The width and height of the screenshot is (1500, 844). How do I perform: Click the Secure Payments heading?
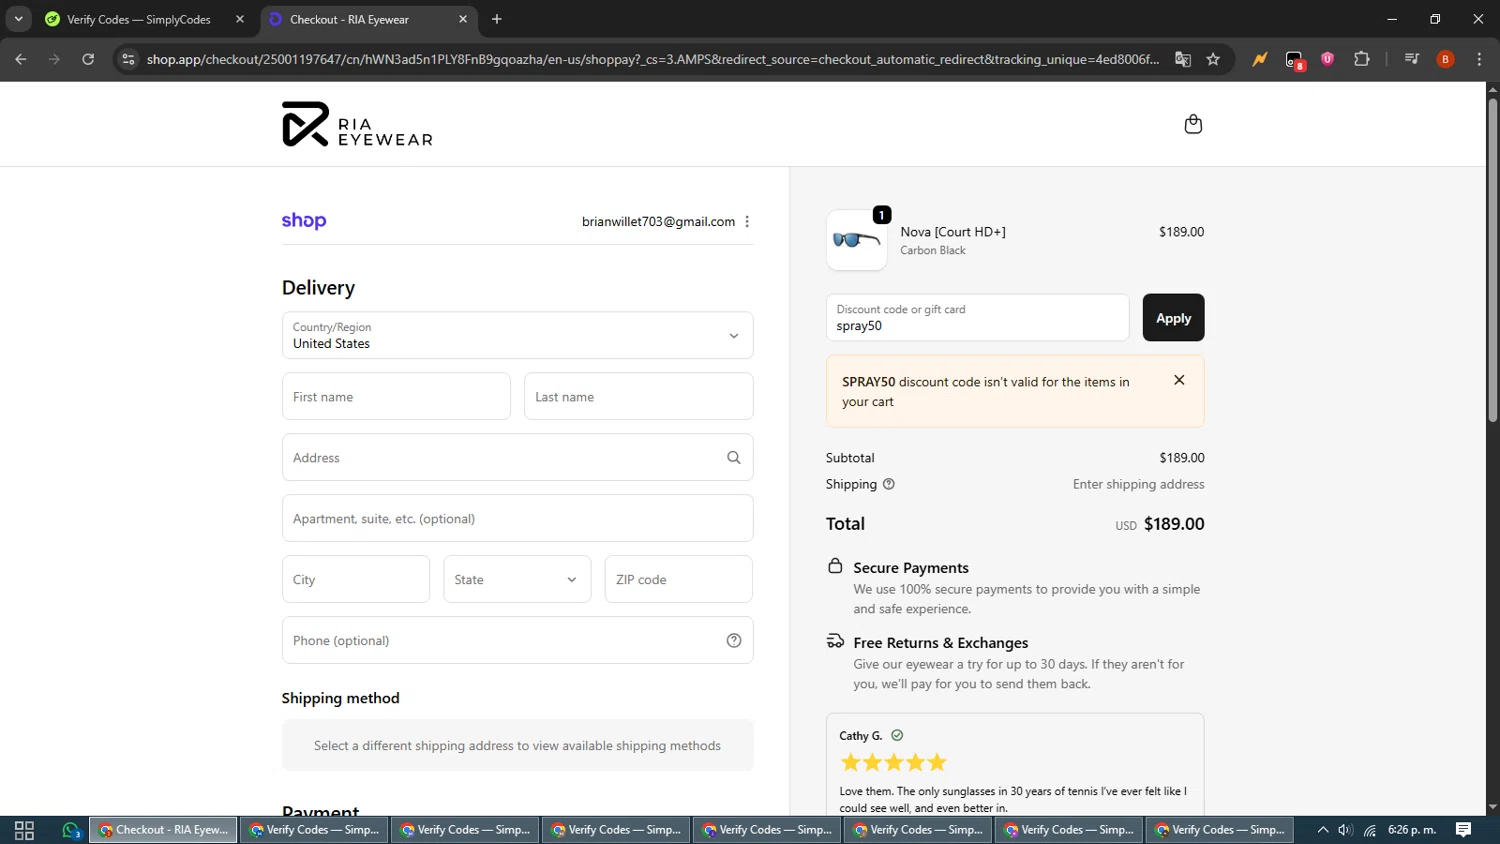coord(911,568)
